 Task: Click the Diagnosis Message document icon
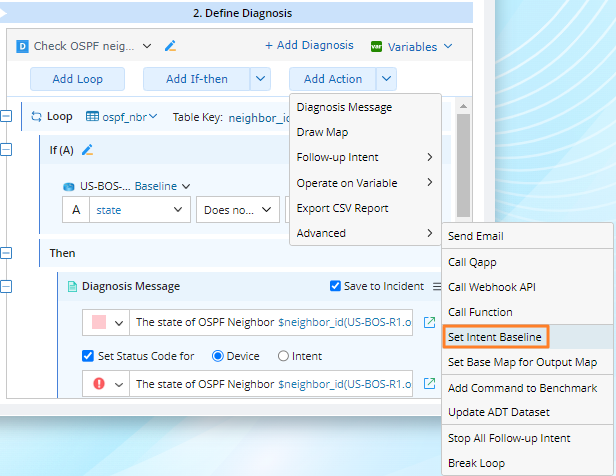72,286
